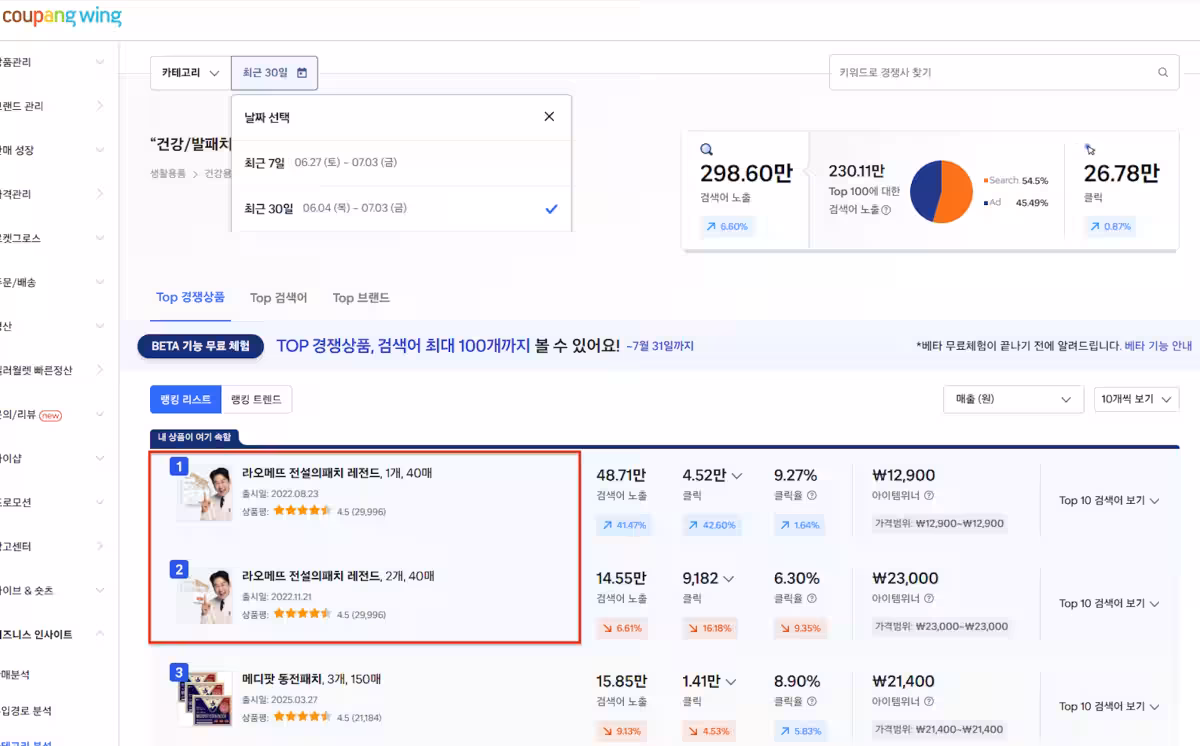Switch to the Top 브랜드 tab
This screenshot has height=746, width=1200.
[x=361, y=298]
